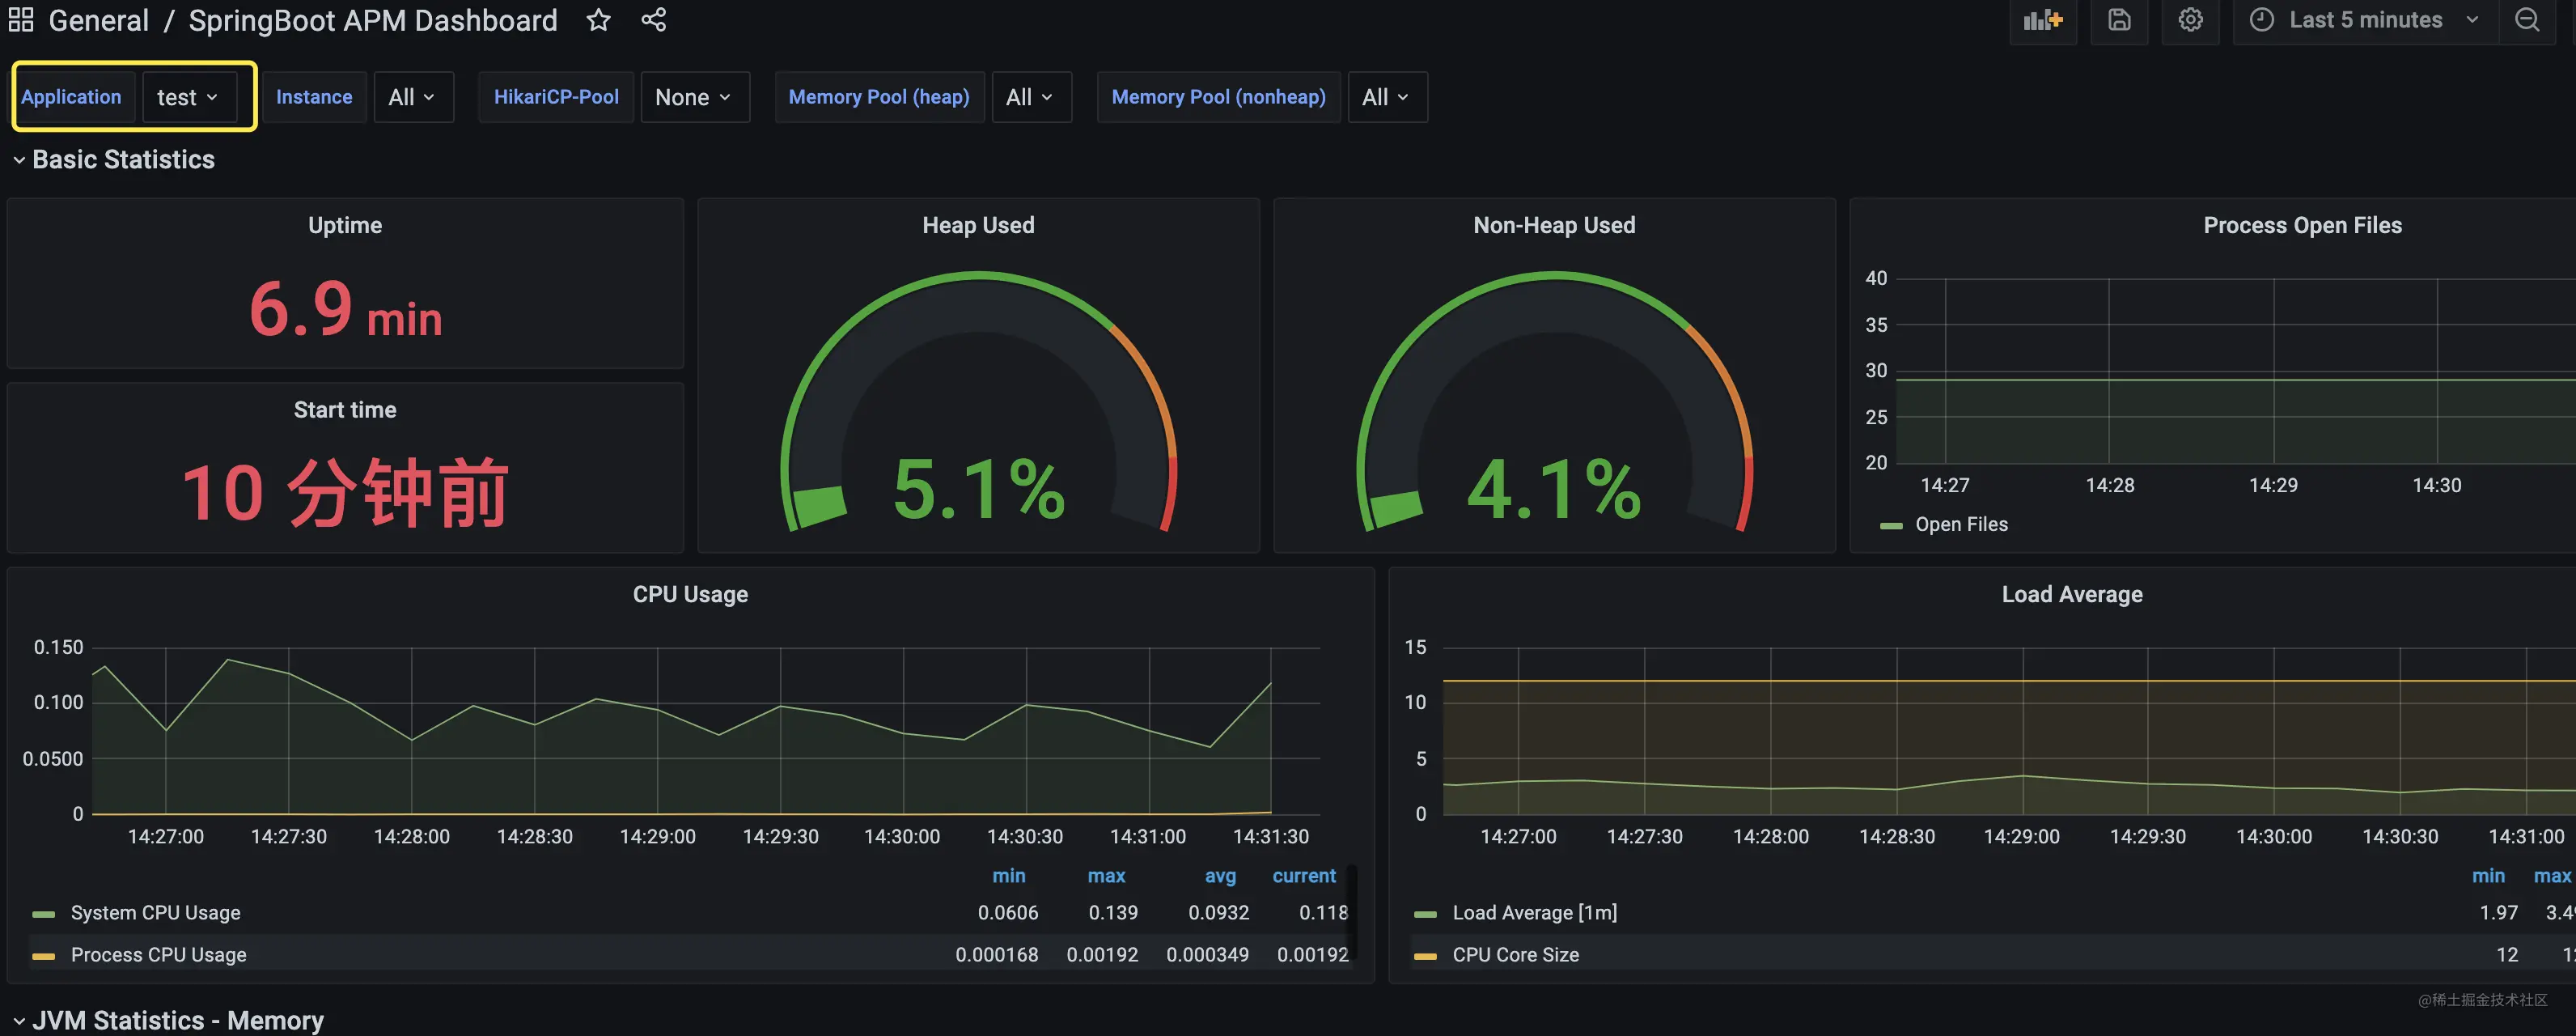
Task: Open the HikariCP-Pool None dropdown
Action: point(694,97)
